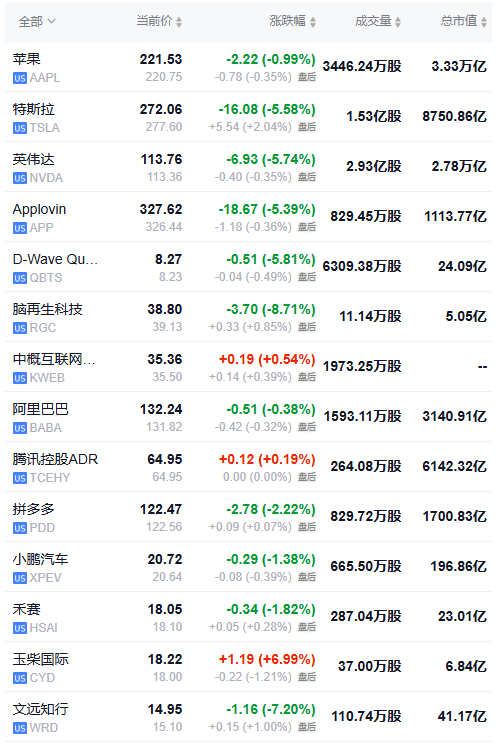This screenshot has width=498, height=752.
Task: Open D-Wave Quantum QBTS stock details
Action: [249, 267]
